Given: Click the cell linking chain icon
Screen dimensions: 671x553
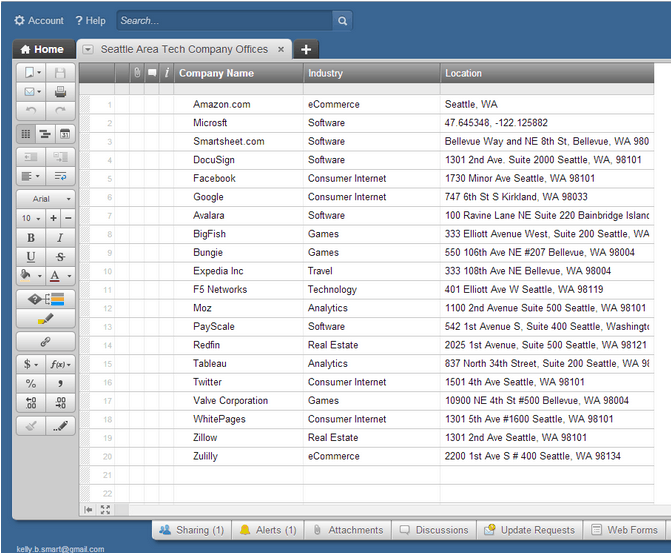Looking at the screenshot, I should 46,342.
